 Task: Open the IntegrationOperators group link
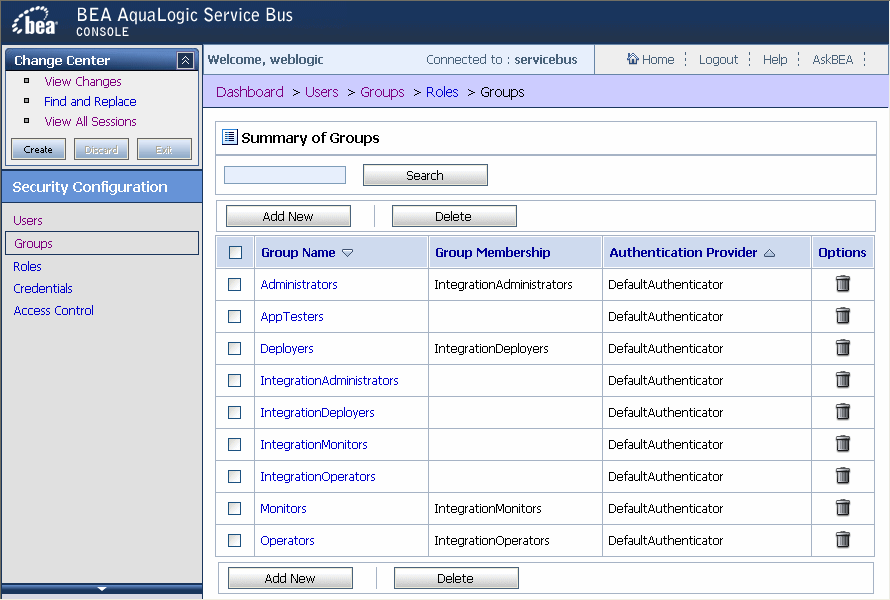[x=318, y=477]
